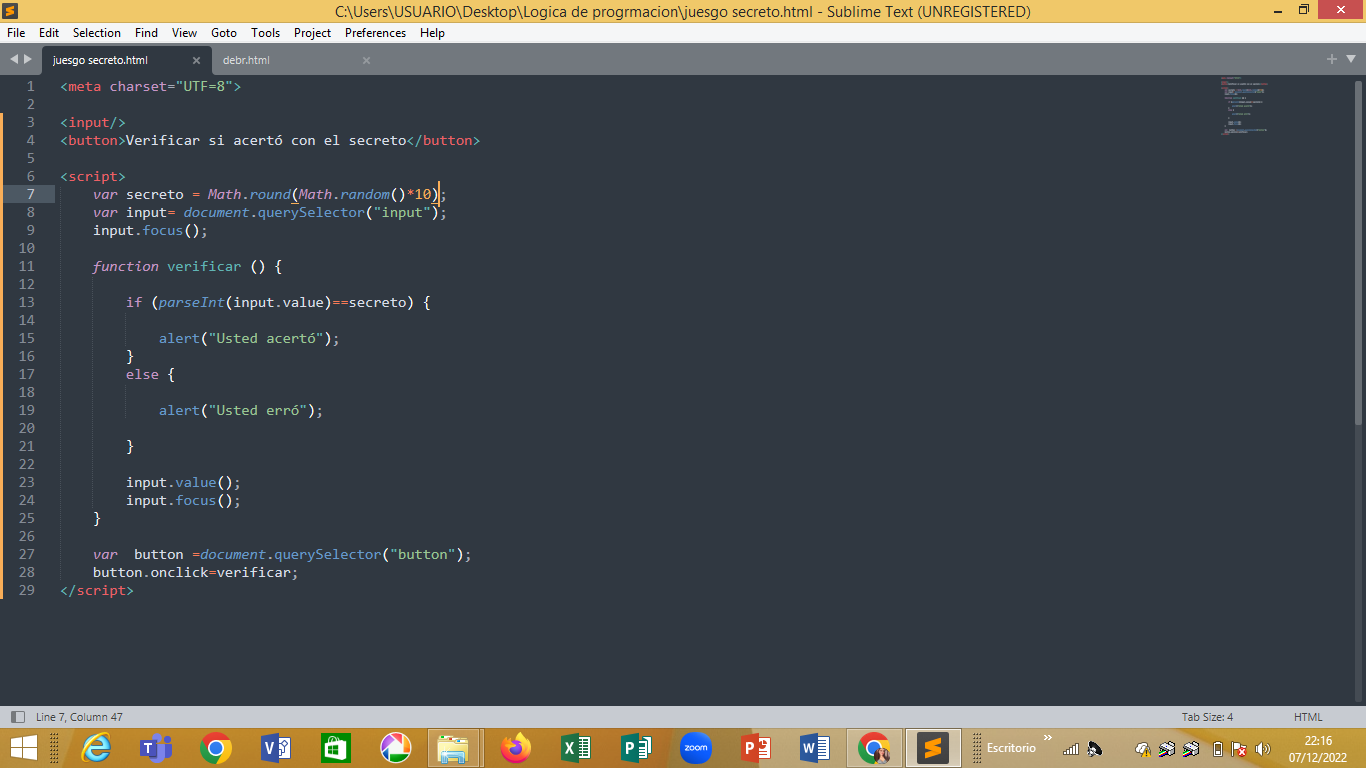Viewport: 1366px width, 768px height.
Task: Open the Edit menu
Action: coord(49,33)
